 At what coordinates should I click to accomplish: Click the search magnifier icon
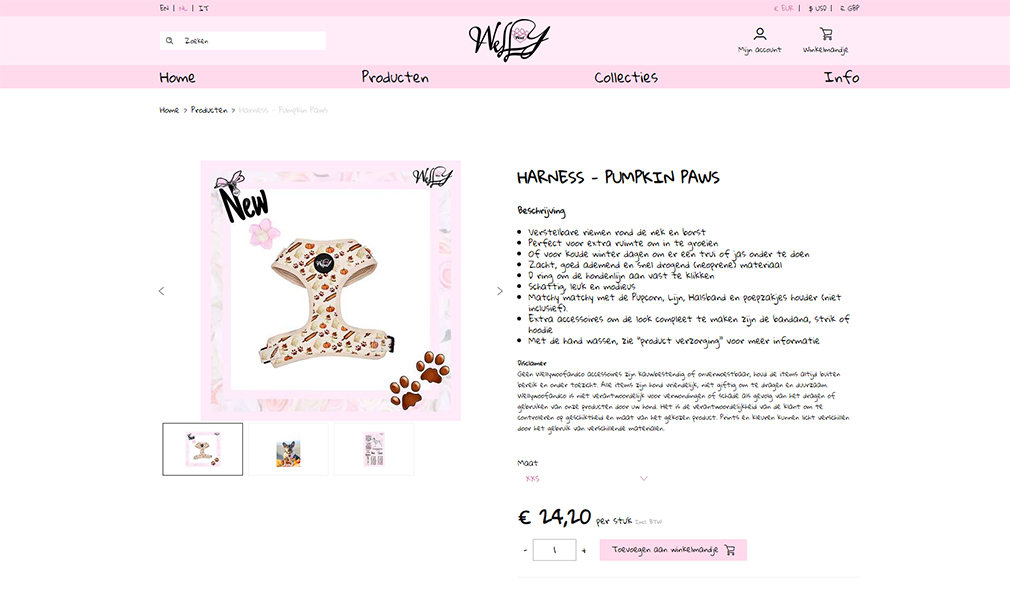[x=169, y=41]
